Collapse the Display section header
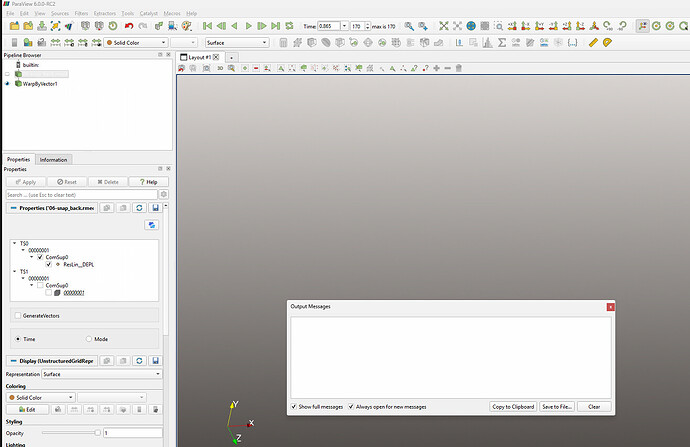This screenshot has height=447, width=690. tap(52, 361)
